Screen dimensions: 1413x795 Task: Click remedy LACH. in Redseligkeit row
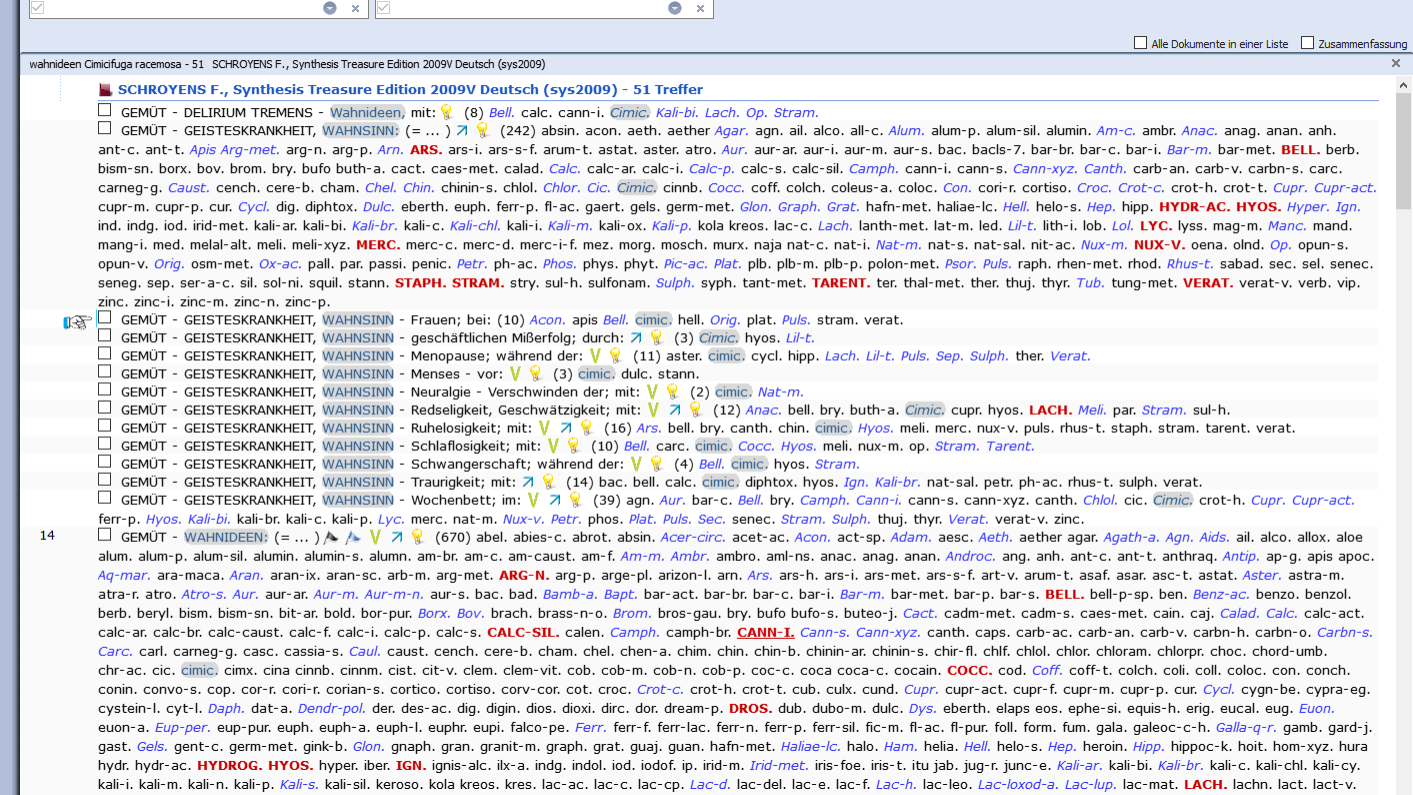point(1050,410)
